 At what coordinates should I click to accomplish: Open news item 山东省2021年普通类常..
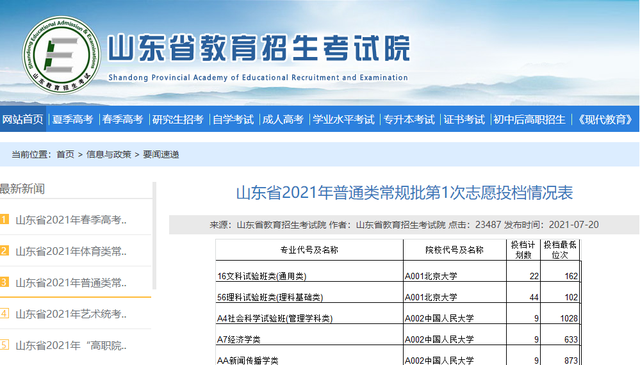coord(71,283)
